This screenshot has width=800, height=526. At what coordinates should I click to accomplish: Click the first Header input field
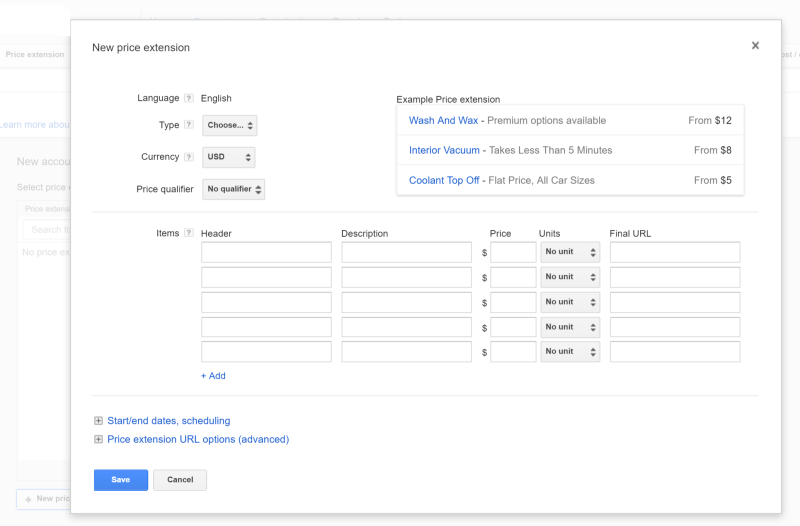(266, 252)
